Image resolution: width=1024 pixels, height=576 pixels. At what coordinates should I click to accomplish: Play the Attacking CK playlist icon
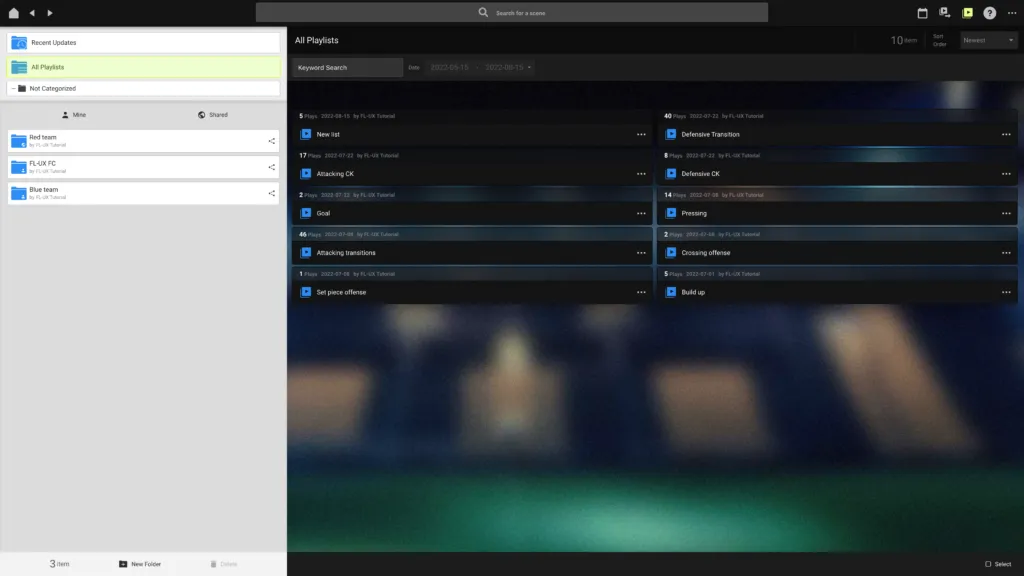(x=306, y=174)
